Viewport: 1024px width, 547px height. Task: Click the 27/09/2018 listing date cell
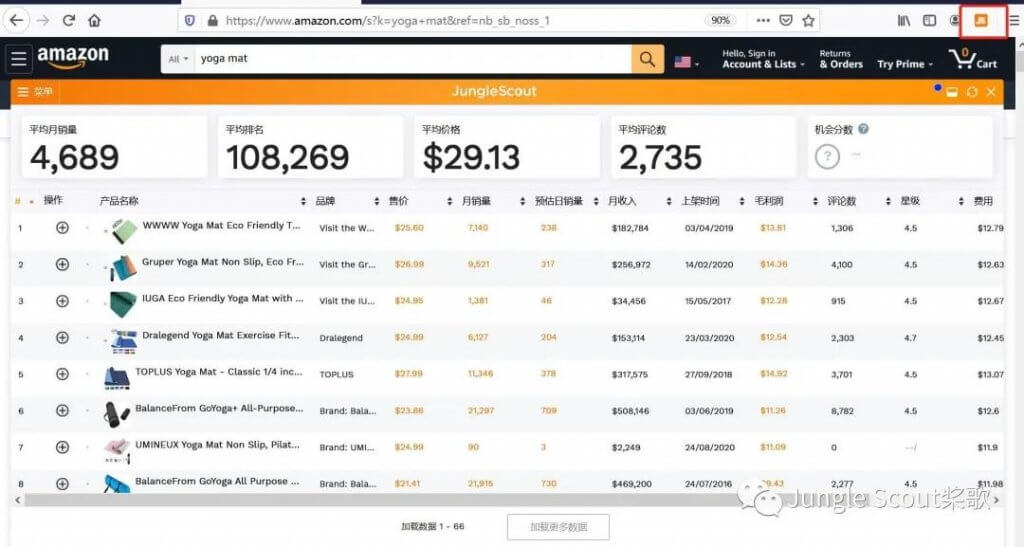(709, 375)
